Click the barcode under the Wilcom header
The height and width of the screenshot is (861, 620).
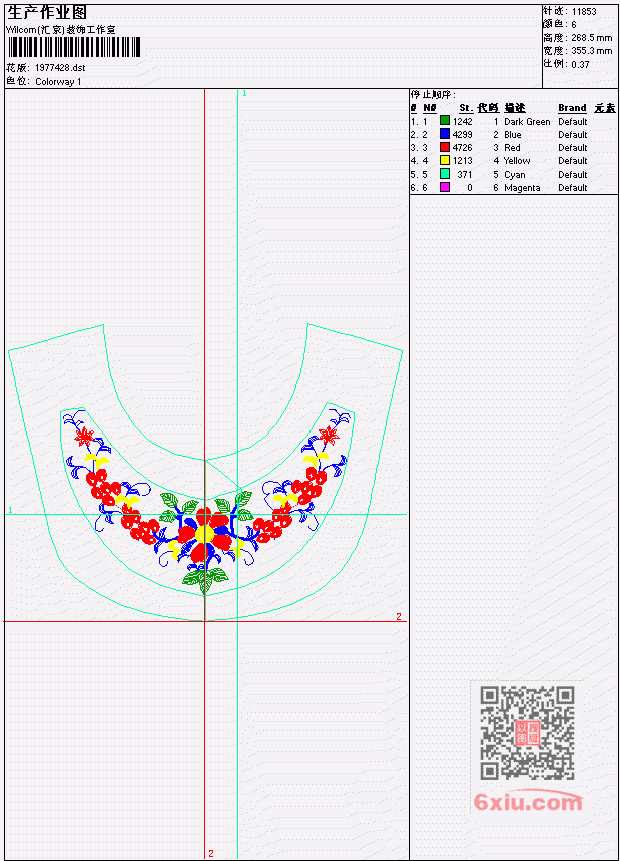point(74,47)
